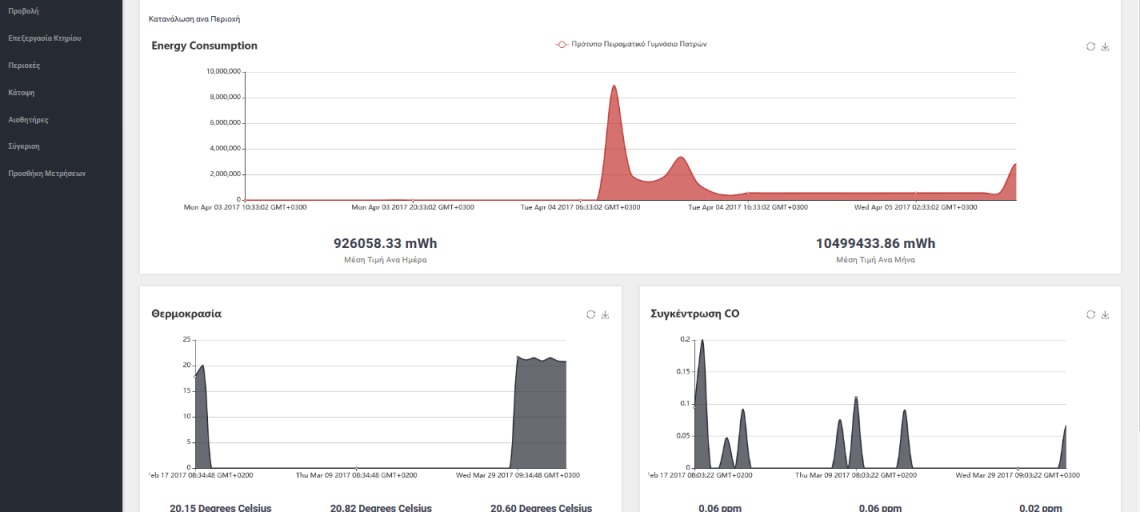Image resolution: width=1140 pixels, height=512 pixels.
Task: Refresh the Energy Consumption chart
Action: click(x=1091, y=47)
